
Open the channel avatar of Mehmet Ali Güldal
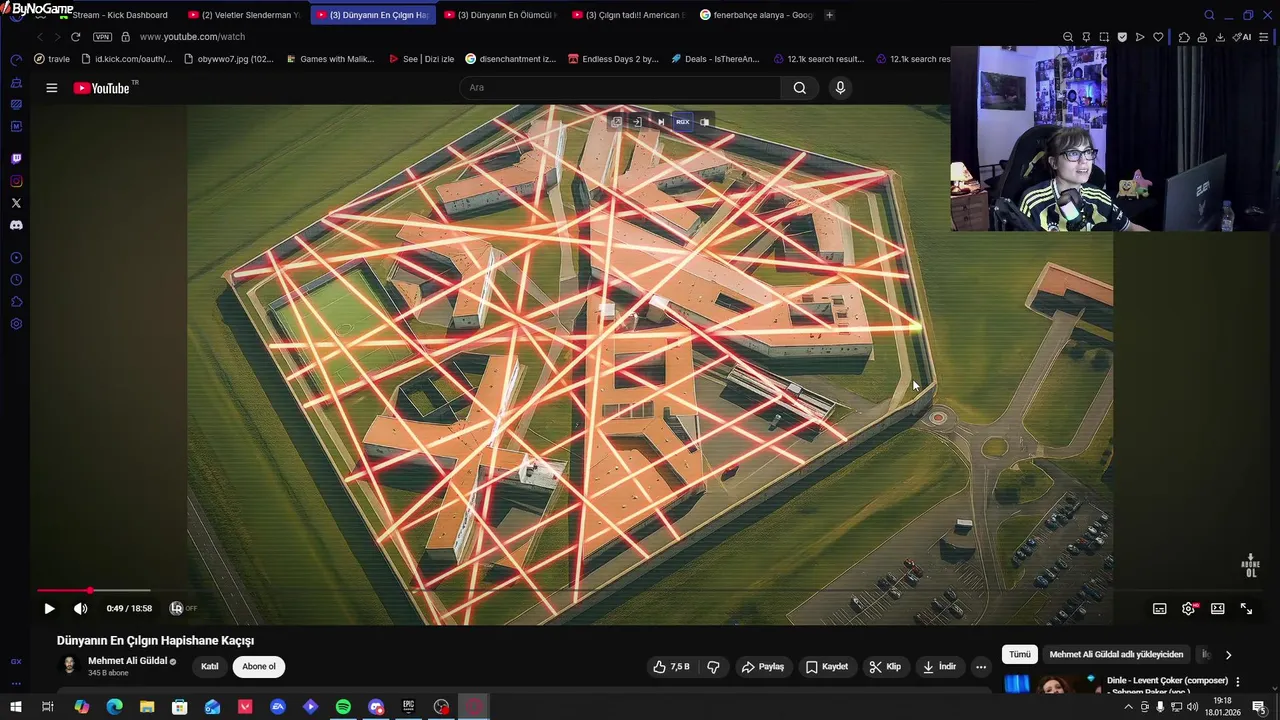pos(70,666)
